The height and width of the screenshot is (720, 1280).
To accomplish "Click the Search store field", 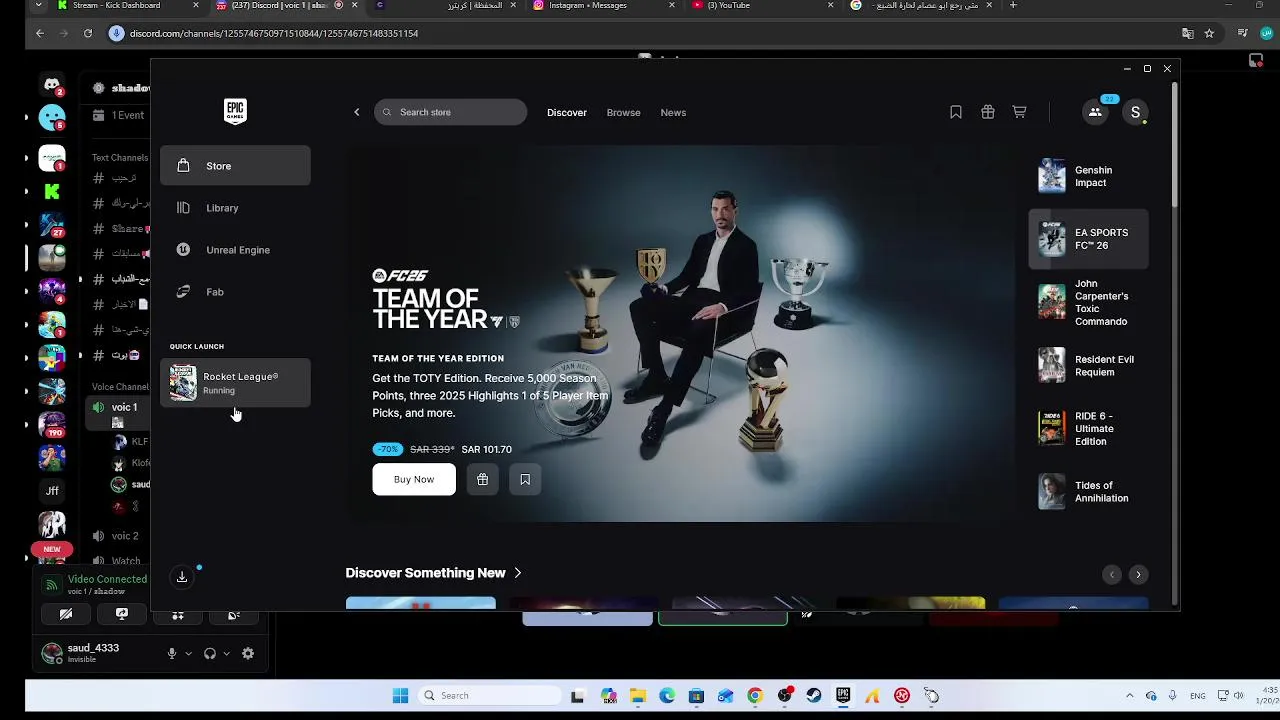I will (x=450, y=112).
